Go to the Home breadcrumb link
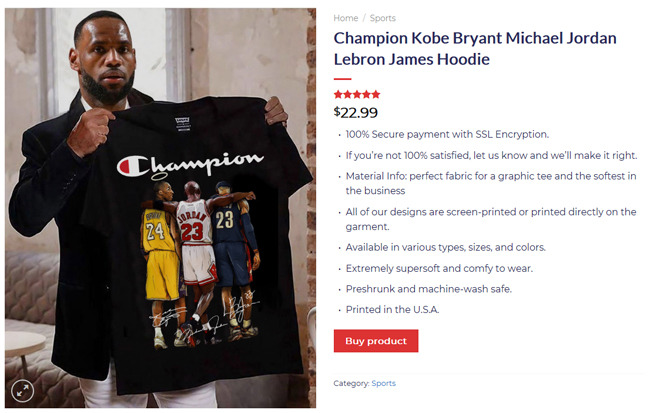This screenshot has height=413, width=650. pyautogui.click(x=345, y=18)
